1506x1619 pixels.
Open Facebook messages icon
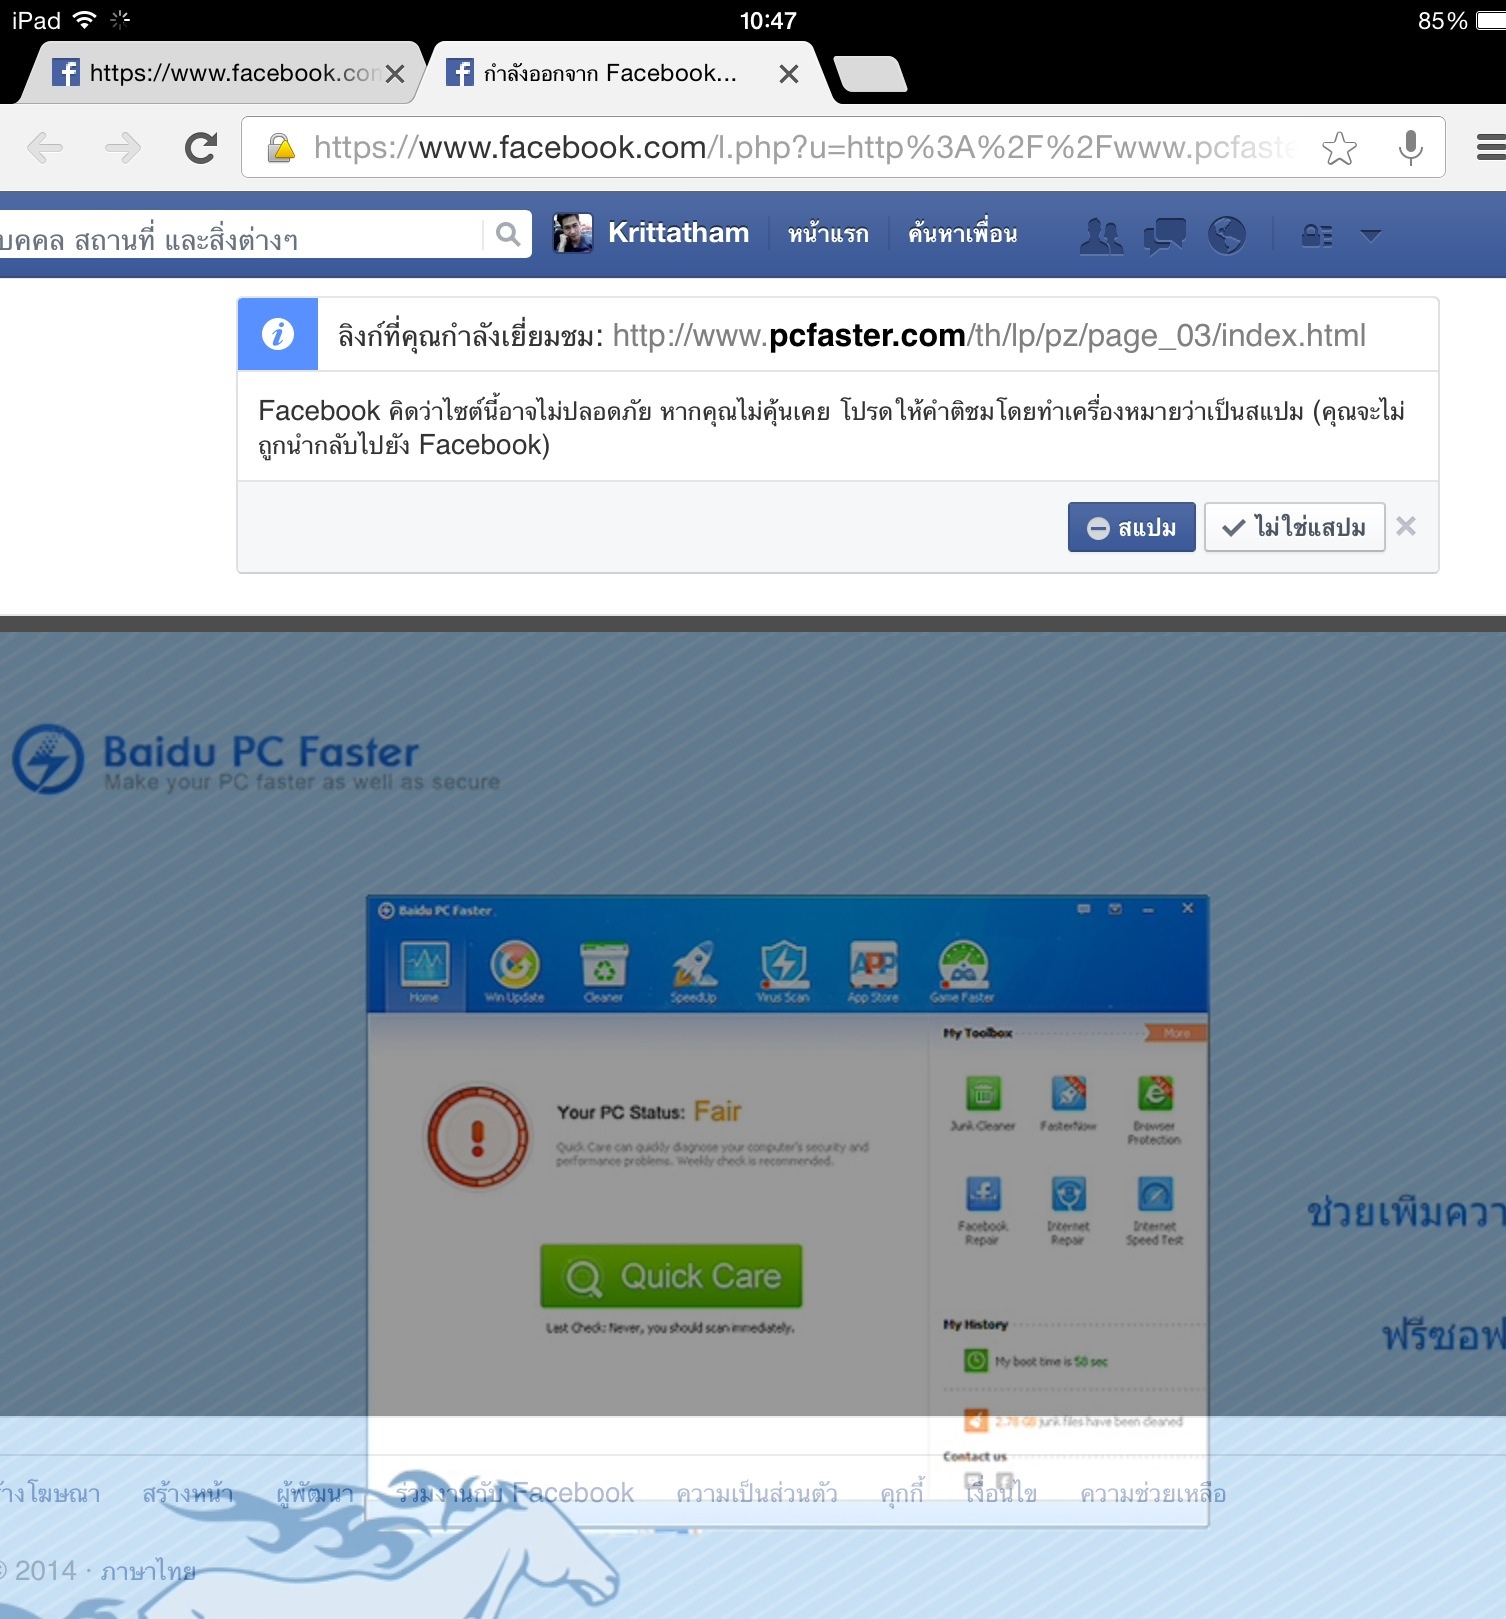1164,236
